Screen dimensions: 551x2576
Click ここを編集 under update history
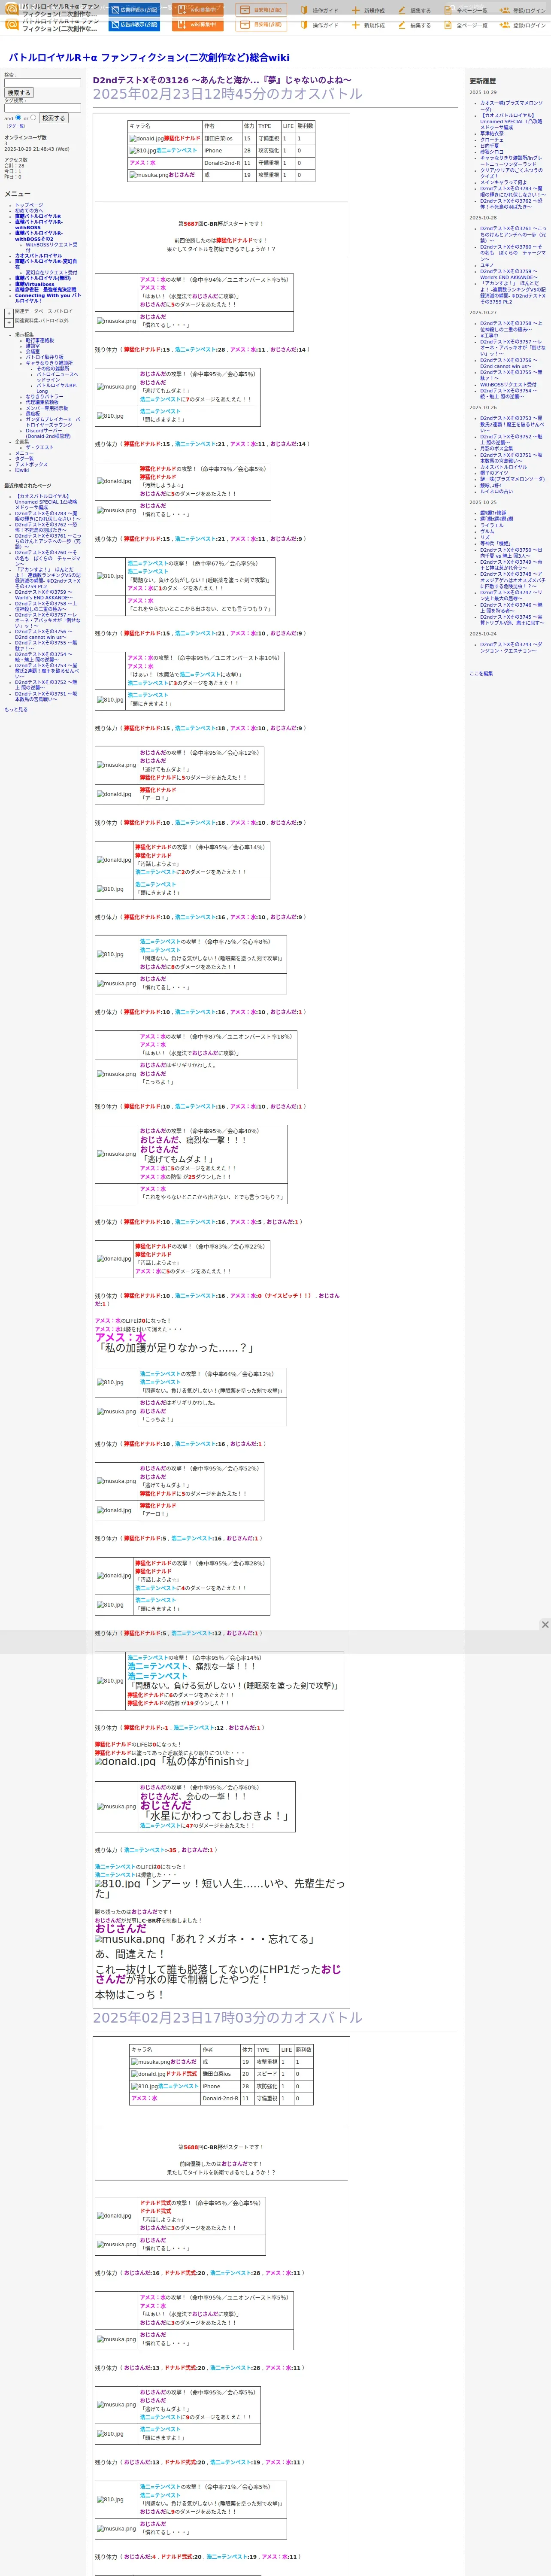click(x=481, y=673)
